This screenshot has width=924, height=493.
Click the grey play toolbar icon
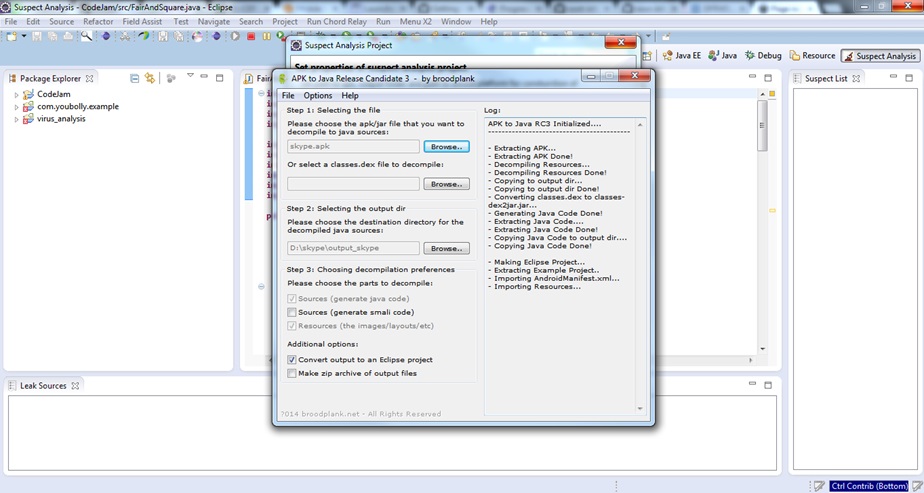pyautogui.click(x=235, y=36)
